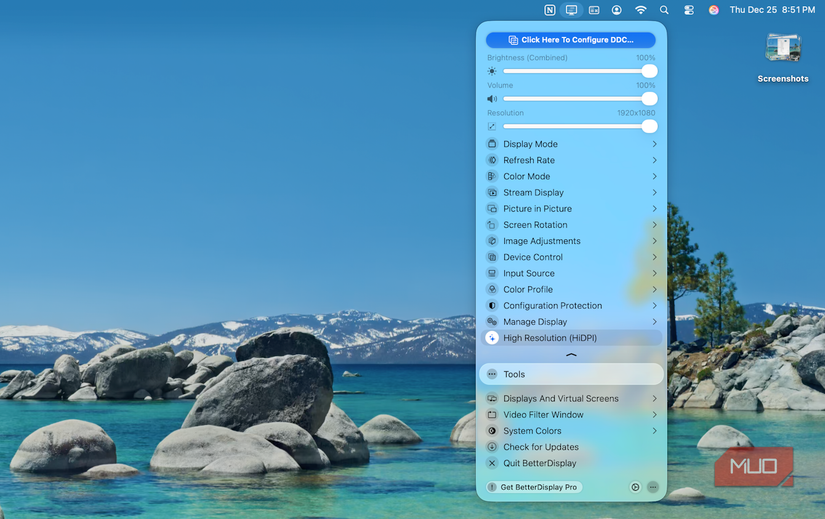Select Quit BetterDisplay
Viewport: 825px width, 519px height.
click(x=571, y=463)
